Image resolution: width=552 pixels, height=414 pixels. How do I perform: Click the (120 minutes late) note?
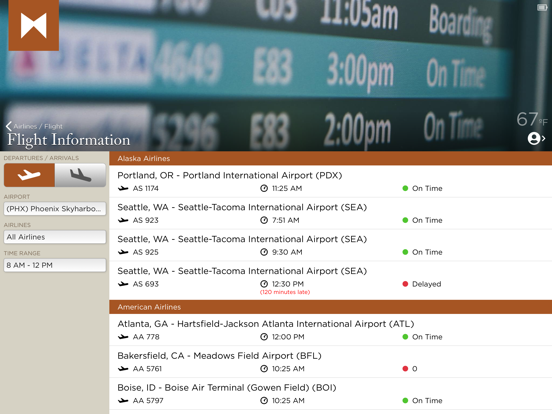point(285,292)
